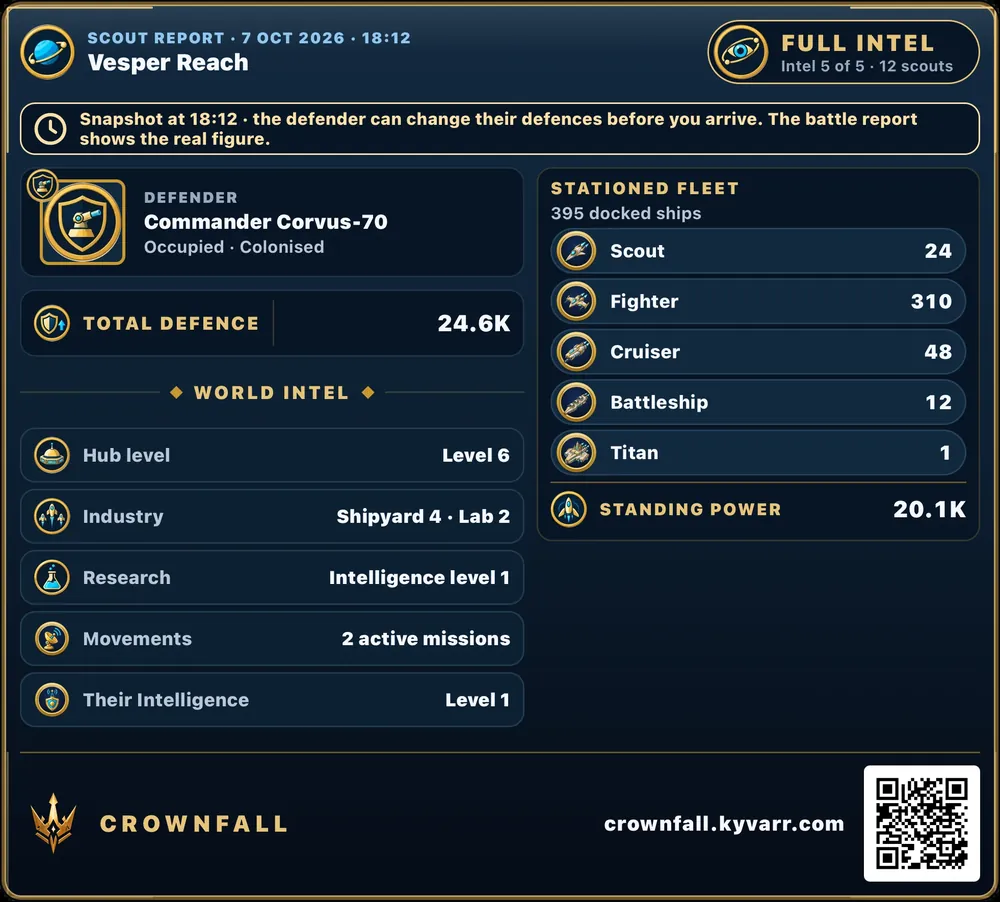
Task: Click the Research flask icon
Action: tap(52, 577)
